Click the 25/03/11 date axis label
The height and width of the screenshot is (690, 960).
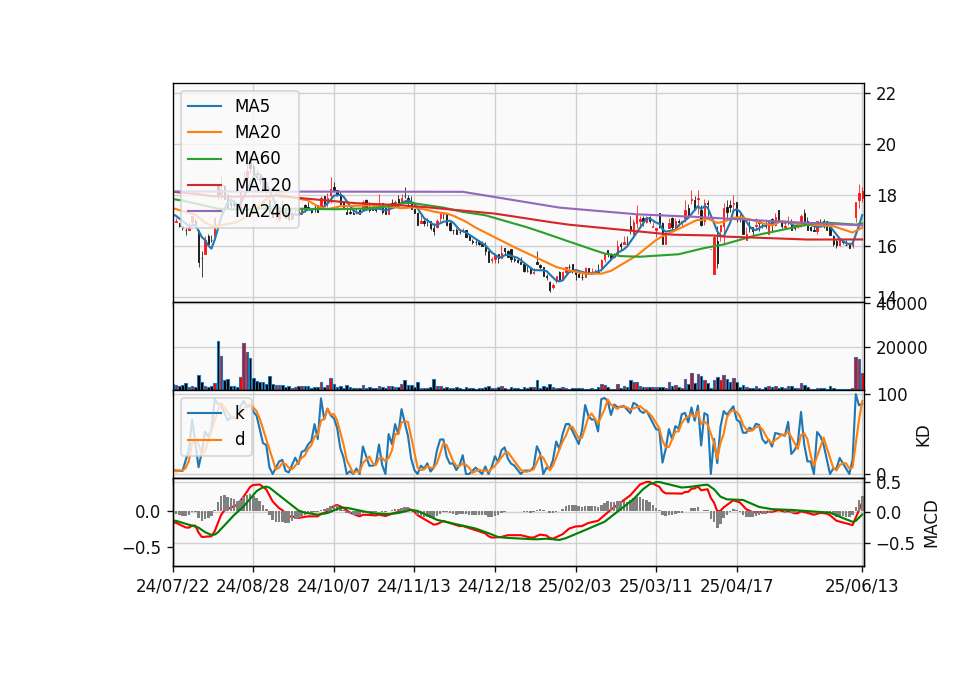[656, 587]
